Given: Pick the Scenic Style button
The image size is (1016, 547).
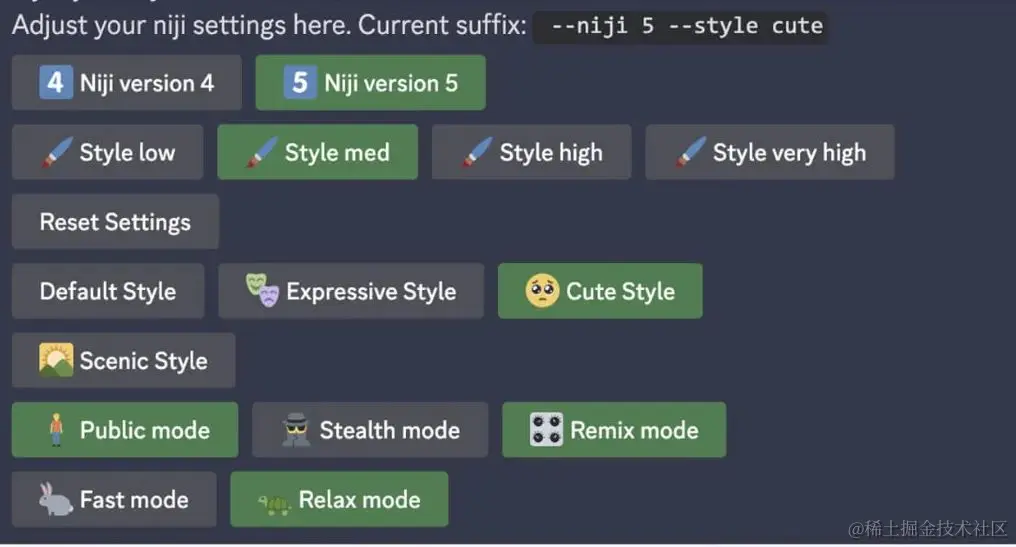Looking at the screenshot, I should 124,360.
